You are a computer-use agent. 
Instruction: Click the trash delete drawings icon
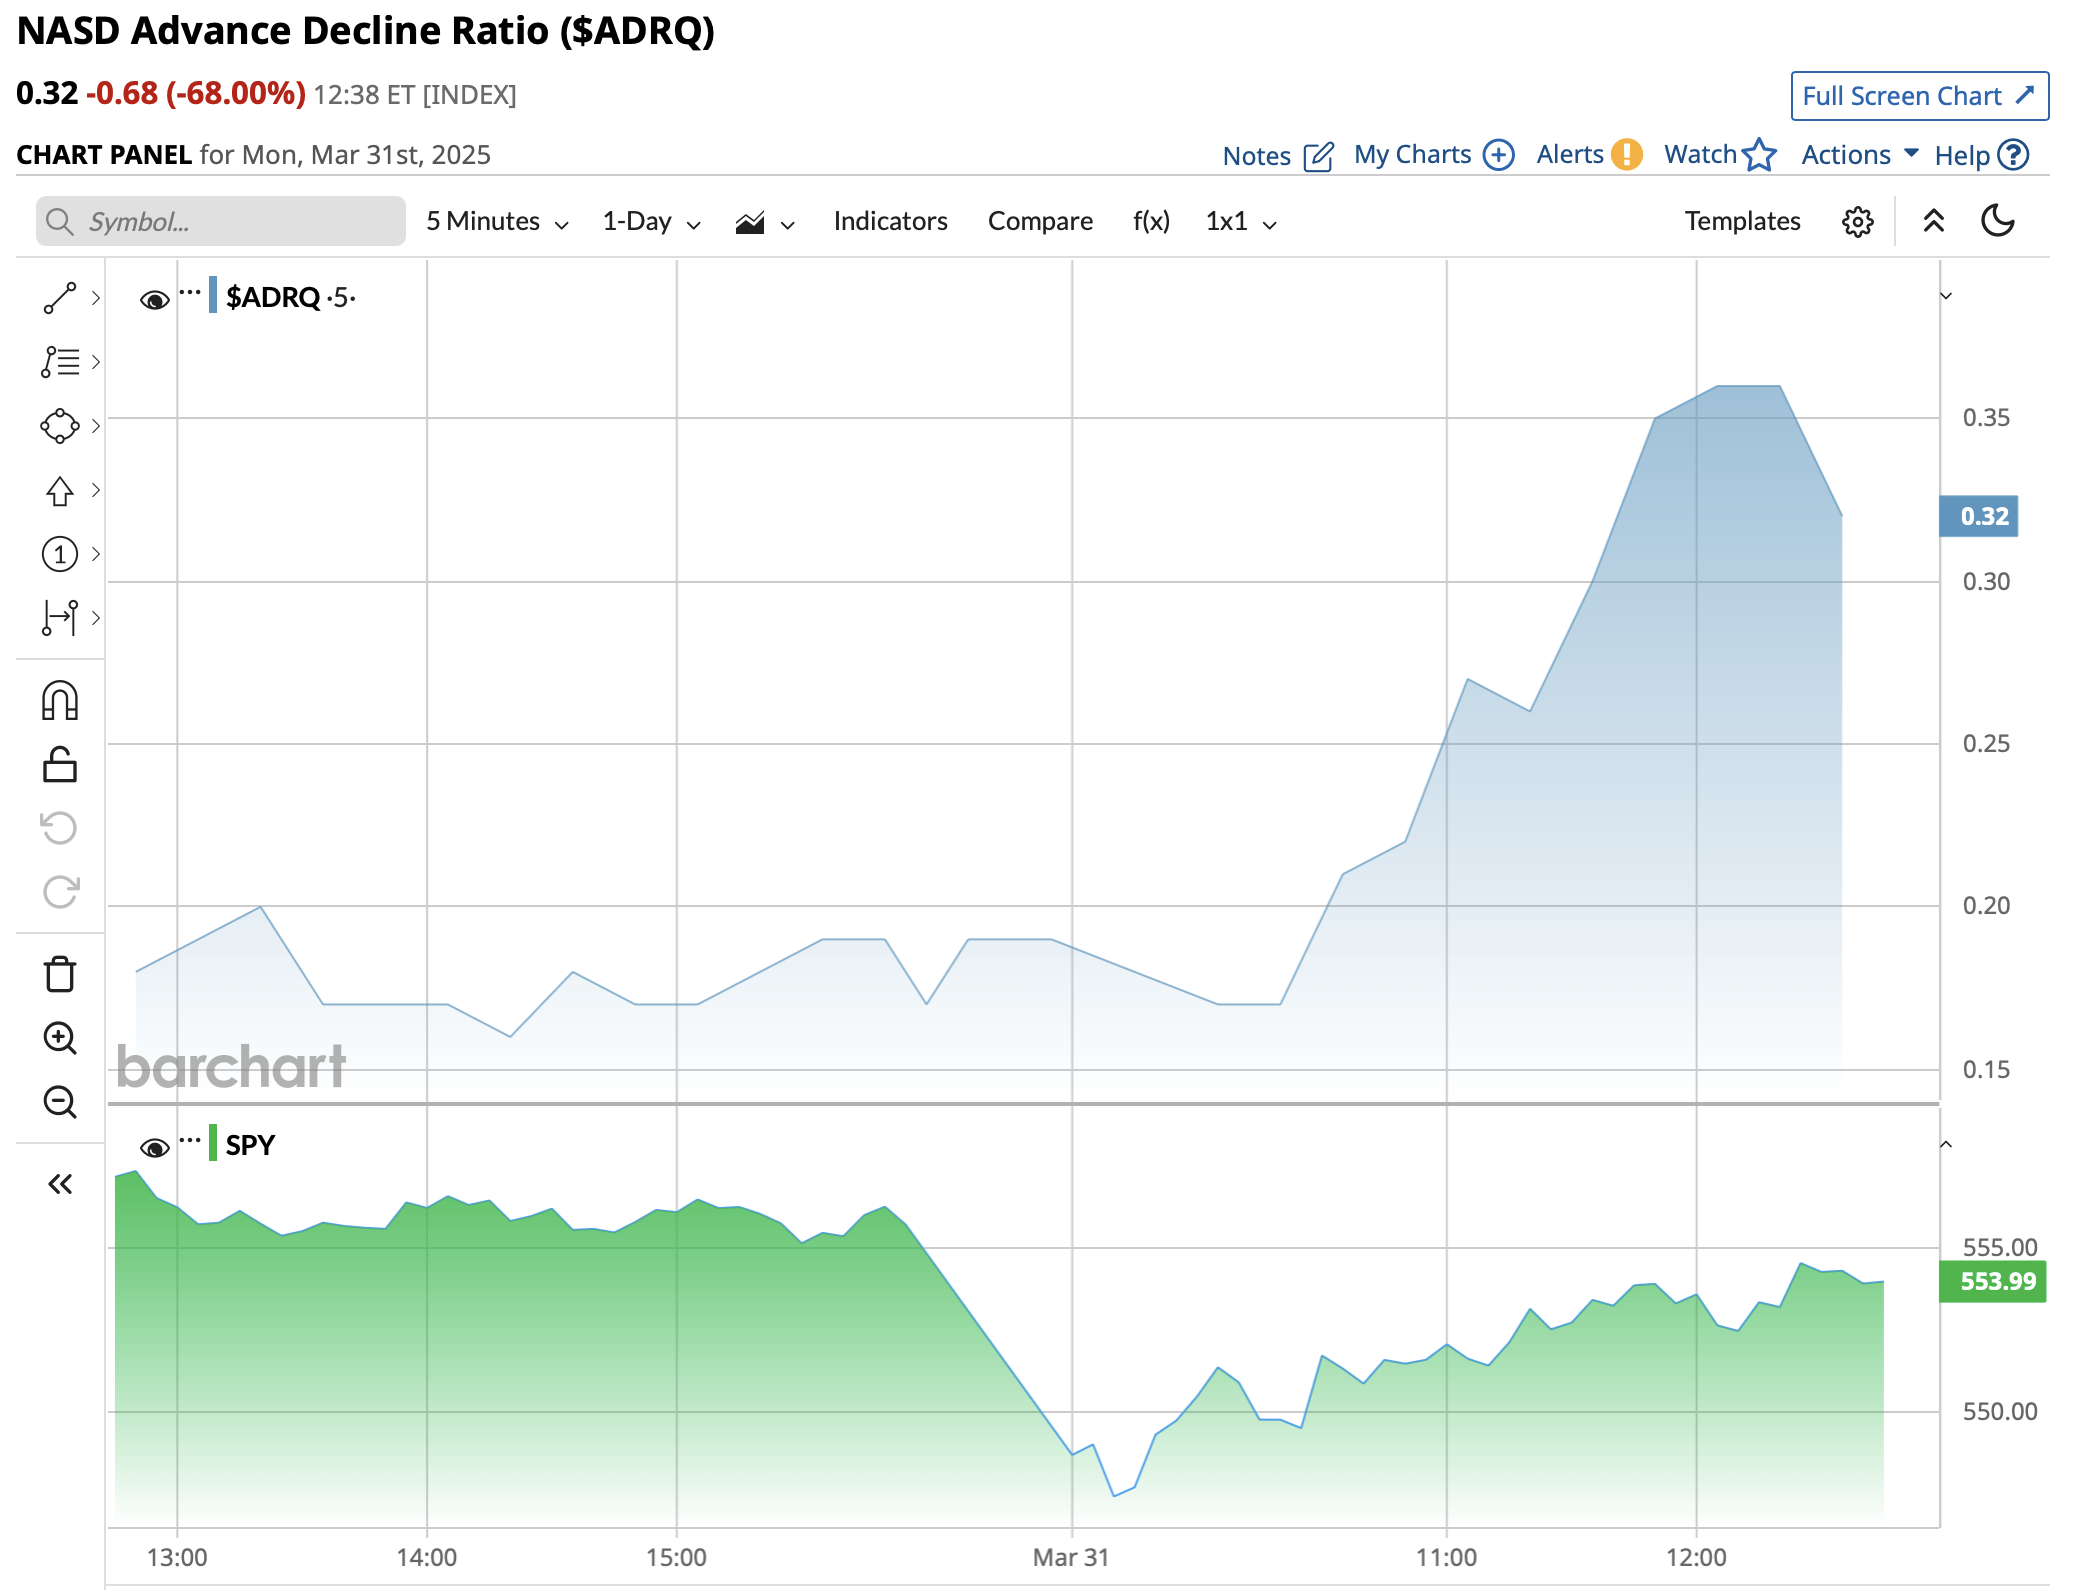(60, 974)
